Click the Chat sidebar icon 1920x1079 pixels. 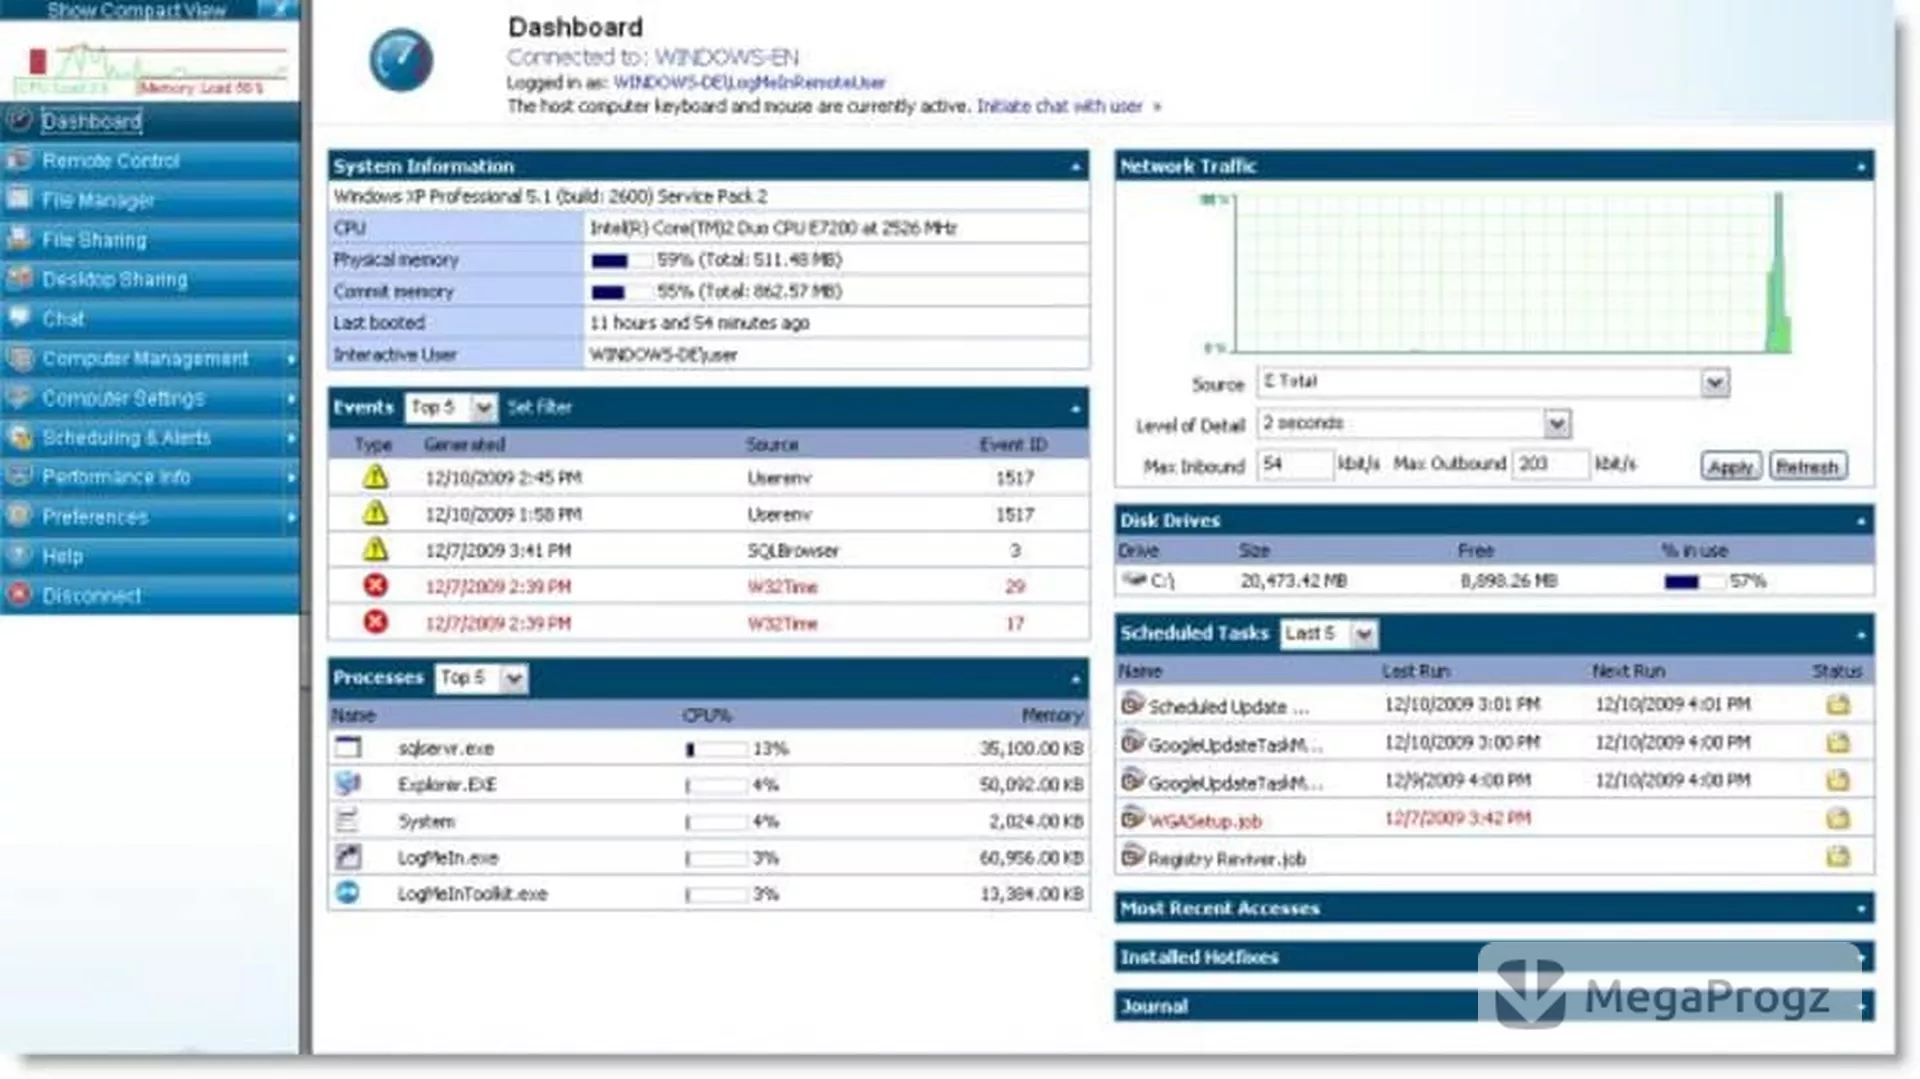[19, 318]
